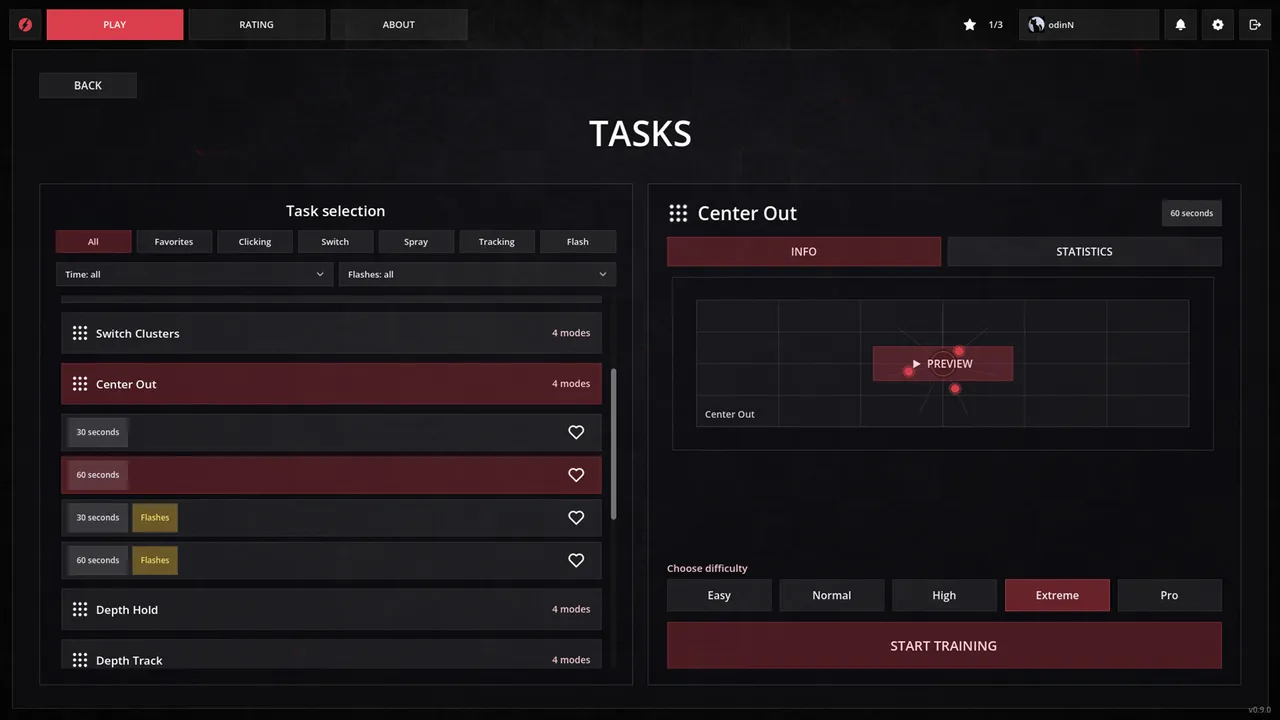
Task: Switch to the STATISTICS tab
Action: (x=1085, y=251)
